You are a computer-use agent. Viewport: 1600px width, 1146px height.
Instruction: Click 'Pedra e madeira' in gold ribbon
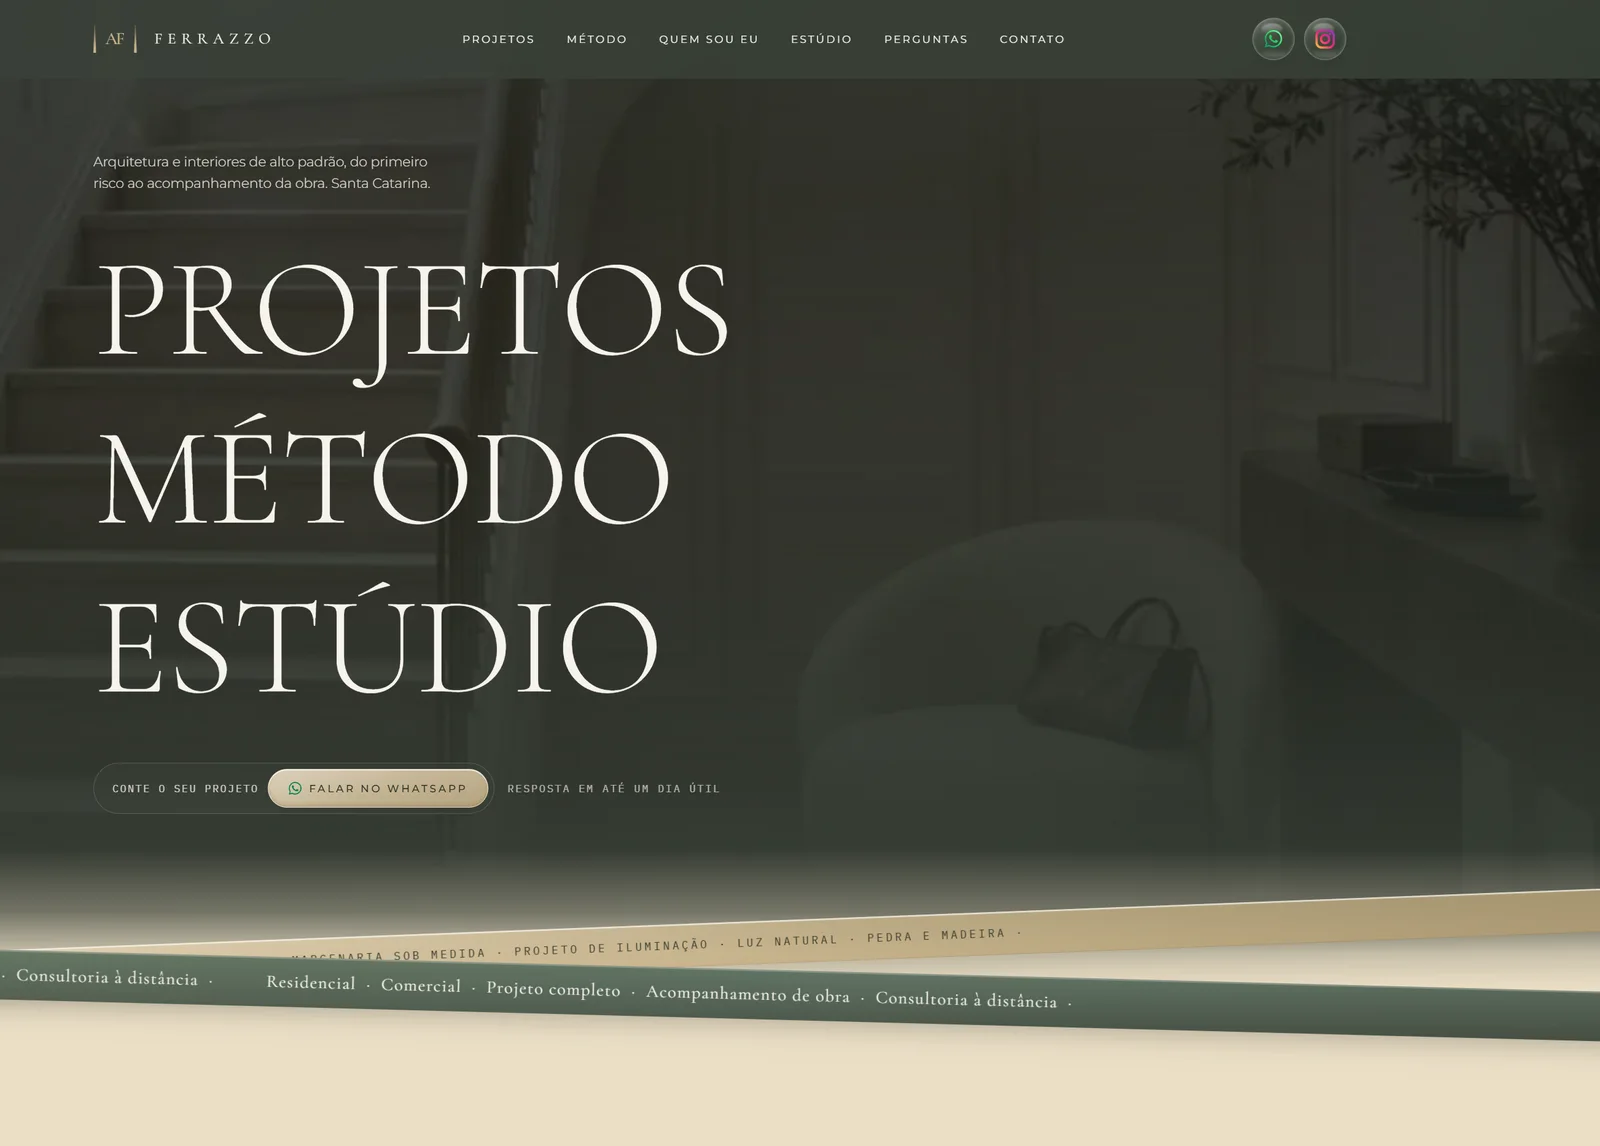936,935
